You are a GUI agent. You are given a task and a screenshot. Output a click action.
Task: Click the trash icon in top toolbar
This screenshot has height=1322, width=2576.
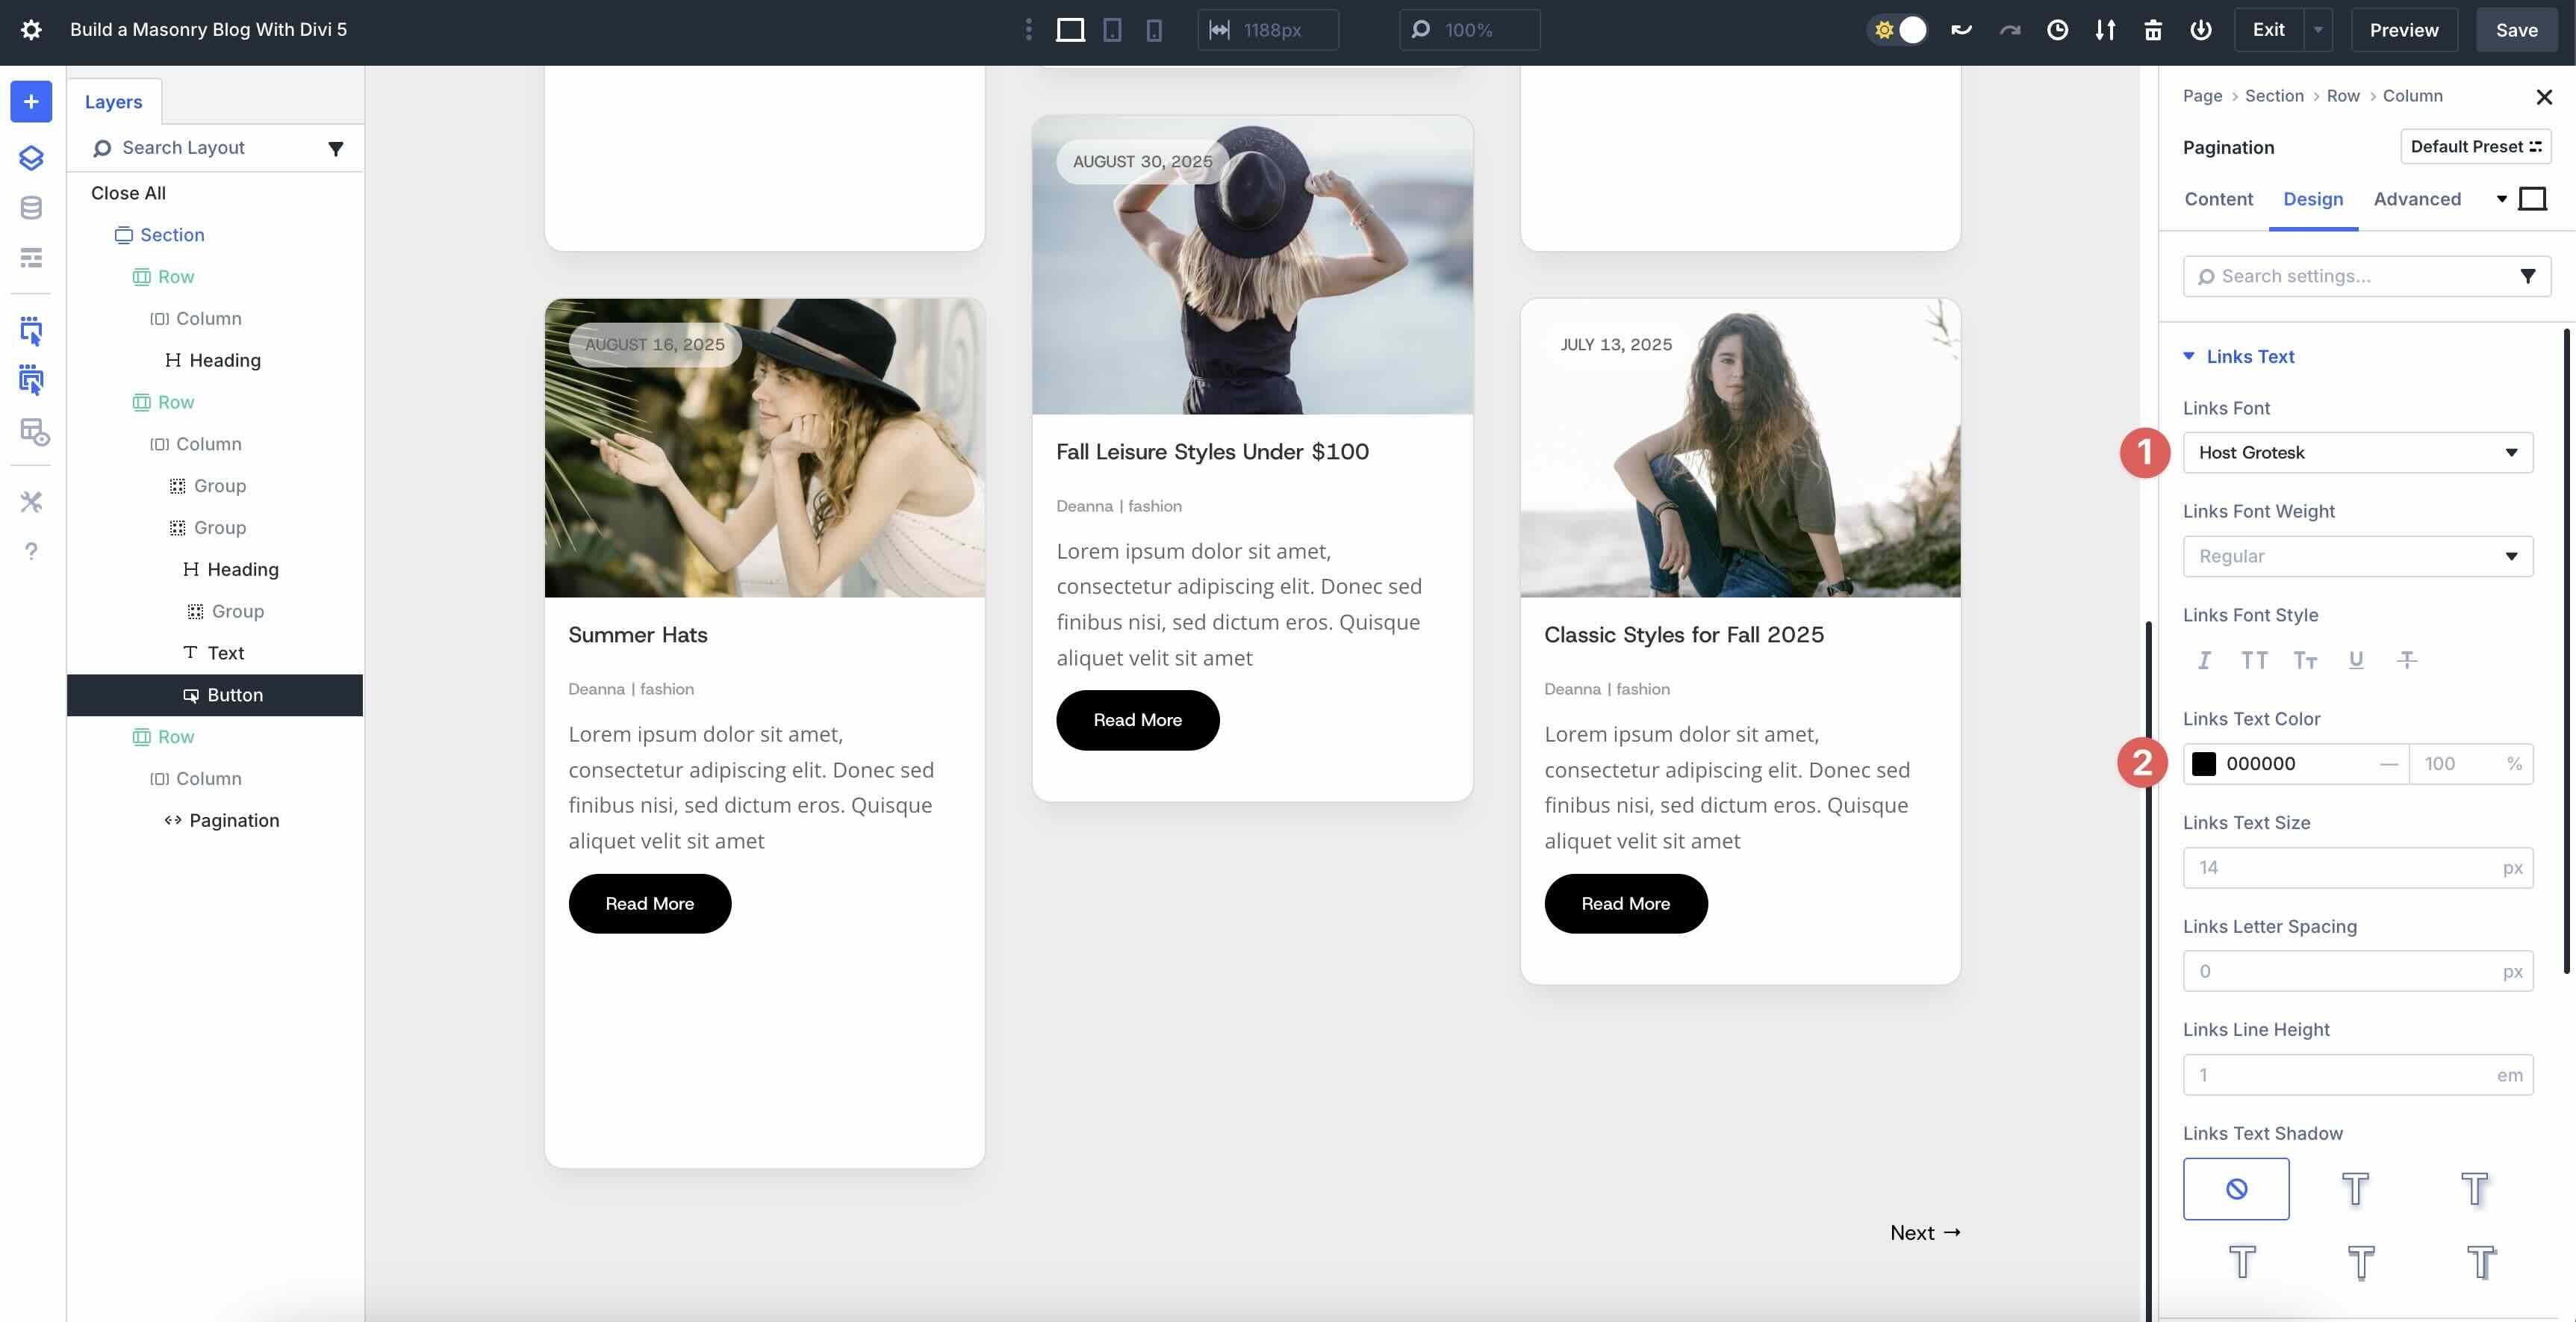click(x=2153, y=30)
